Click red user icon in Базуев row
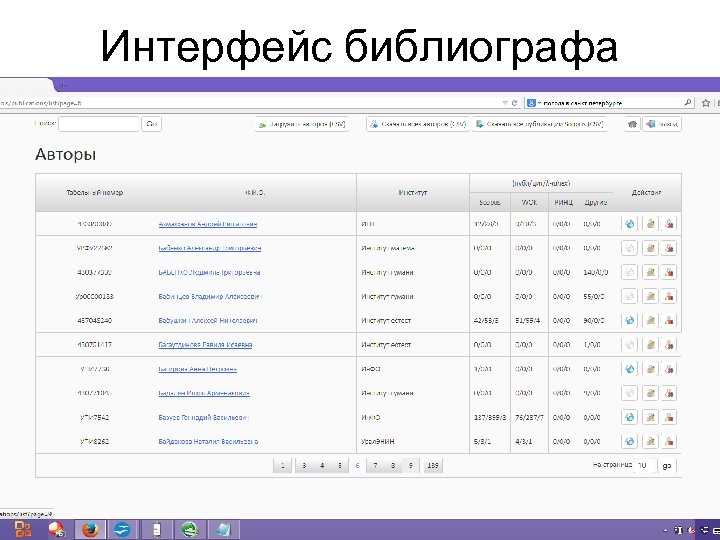The width and height of the screenshot is (720, 540). 669,417
